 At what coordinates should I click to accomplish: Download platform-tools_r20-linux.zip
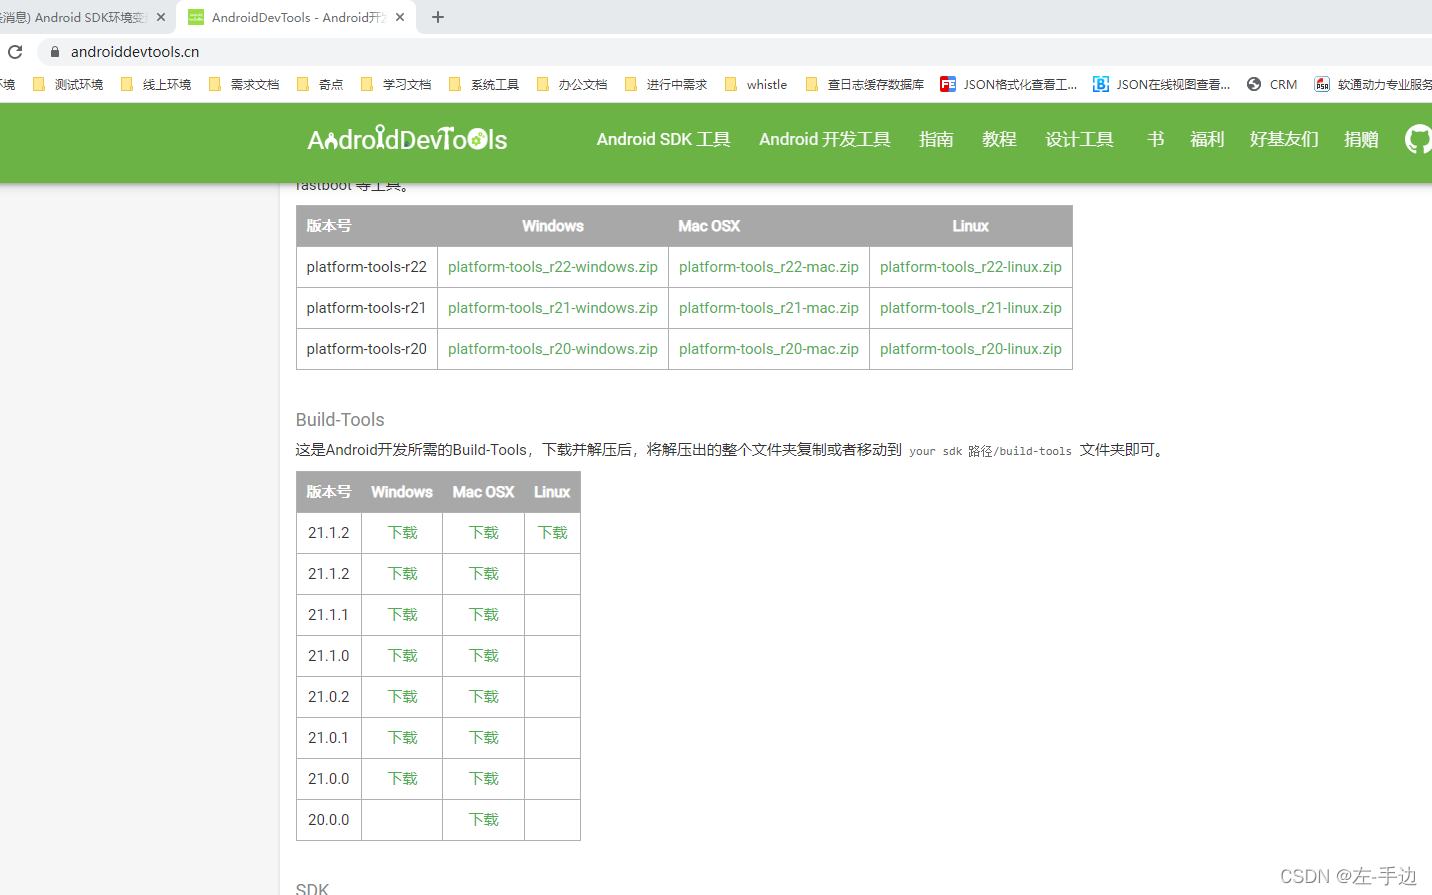(x=971, y=349)
